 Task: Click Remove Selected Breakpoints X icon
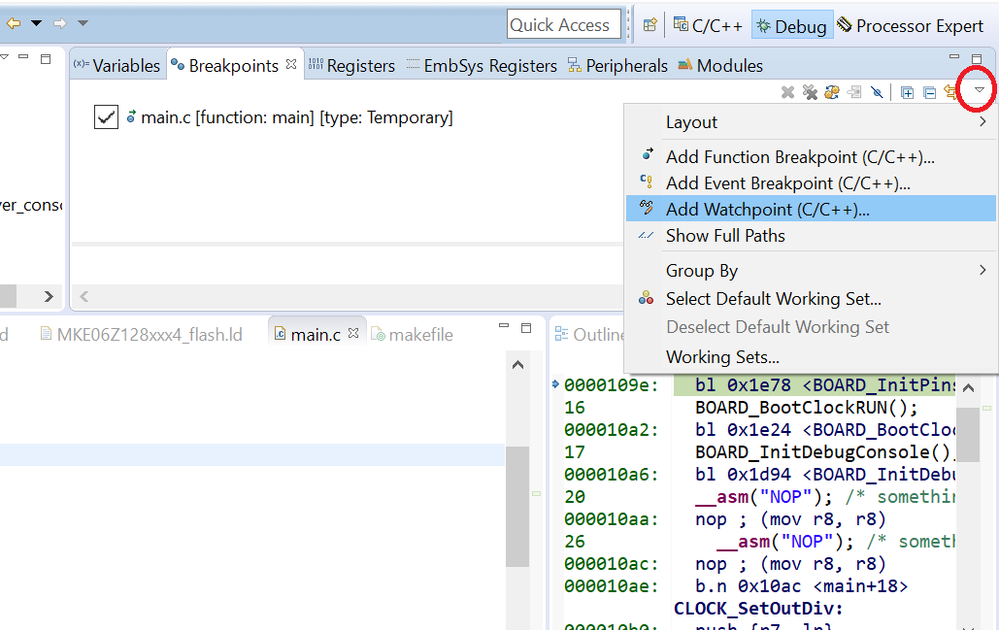coord(788,92)
